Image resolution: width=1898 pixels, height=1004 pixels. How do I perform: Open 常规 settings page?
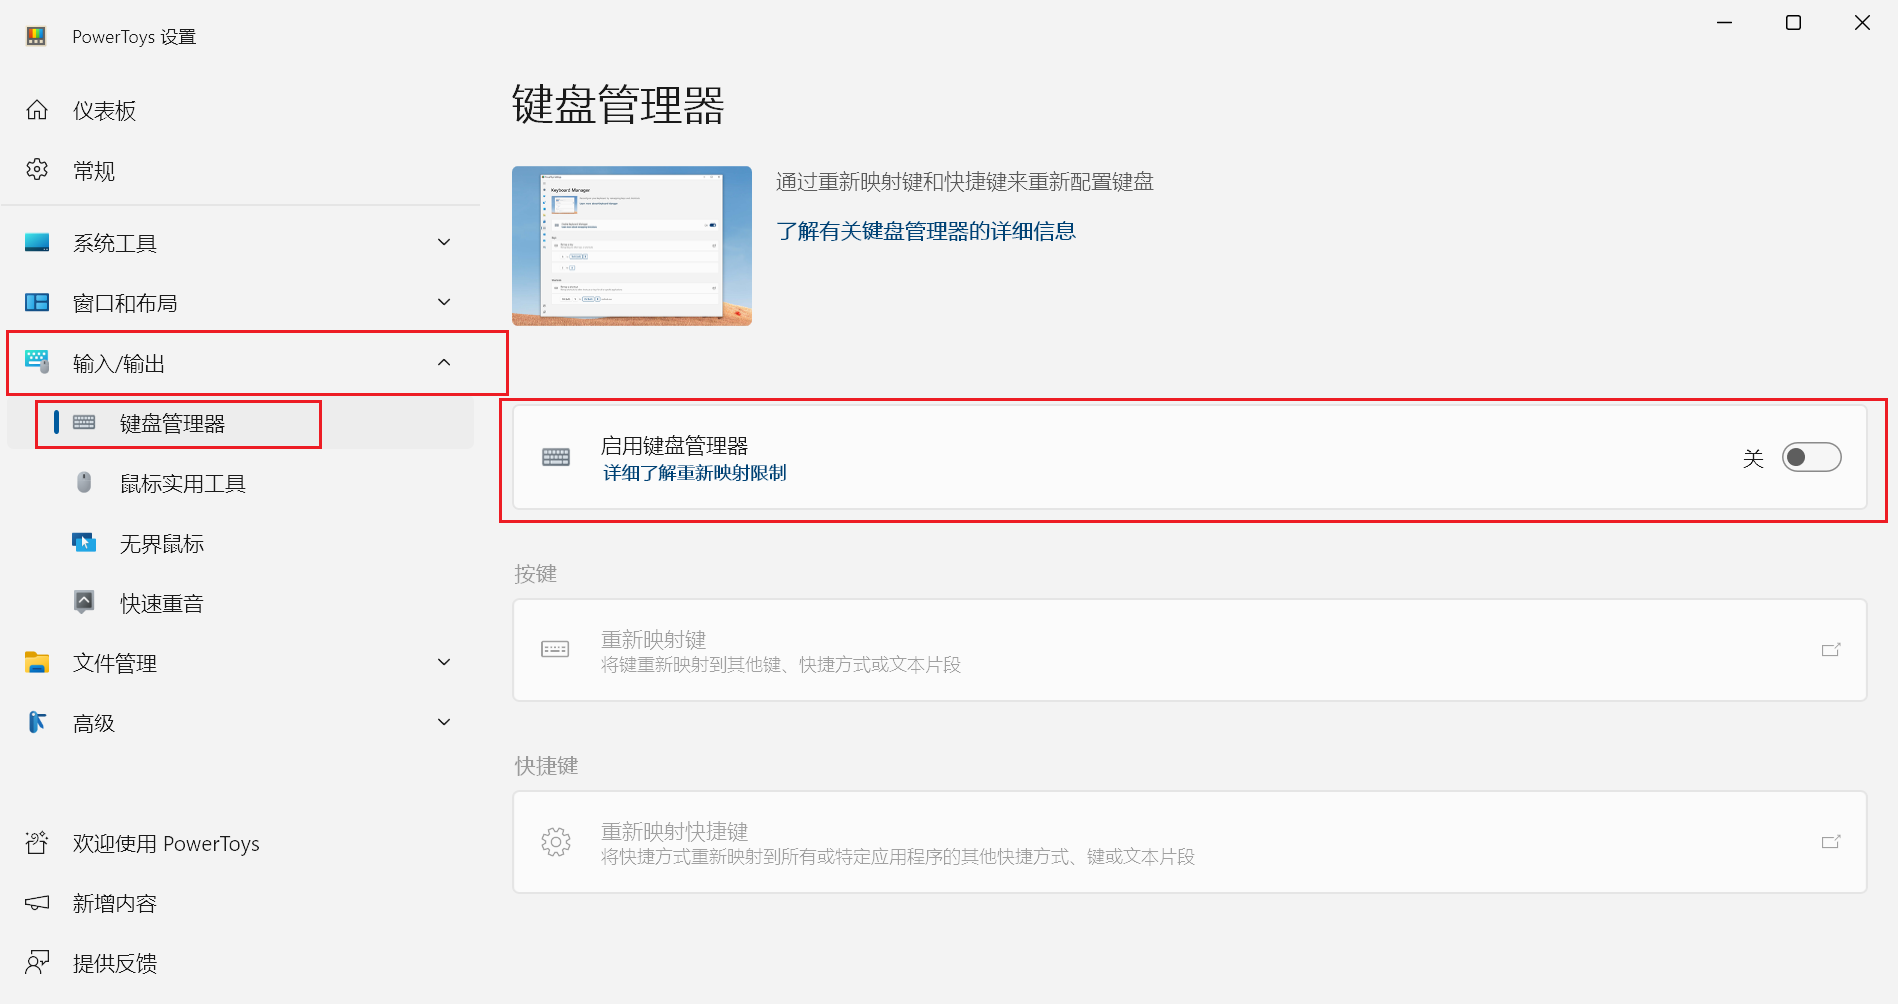click(x=240, y=170)
